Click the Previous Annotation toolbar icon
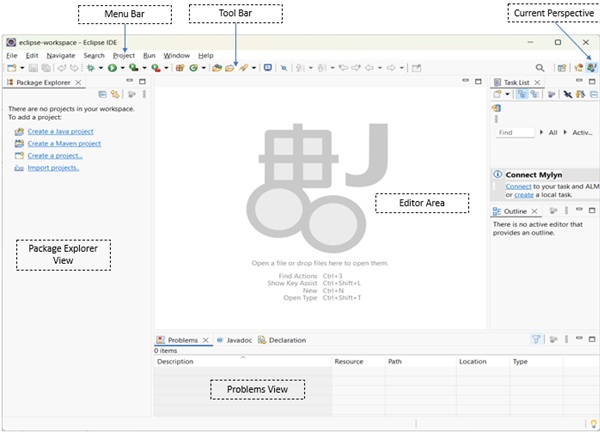Image resolution: width=600 pixels, height=433 pixels. [x=322, y=68]
